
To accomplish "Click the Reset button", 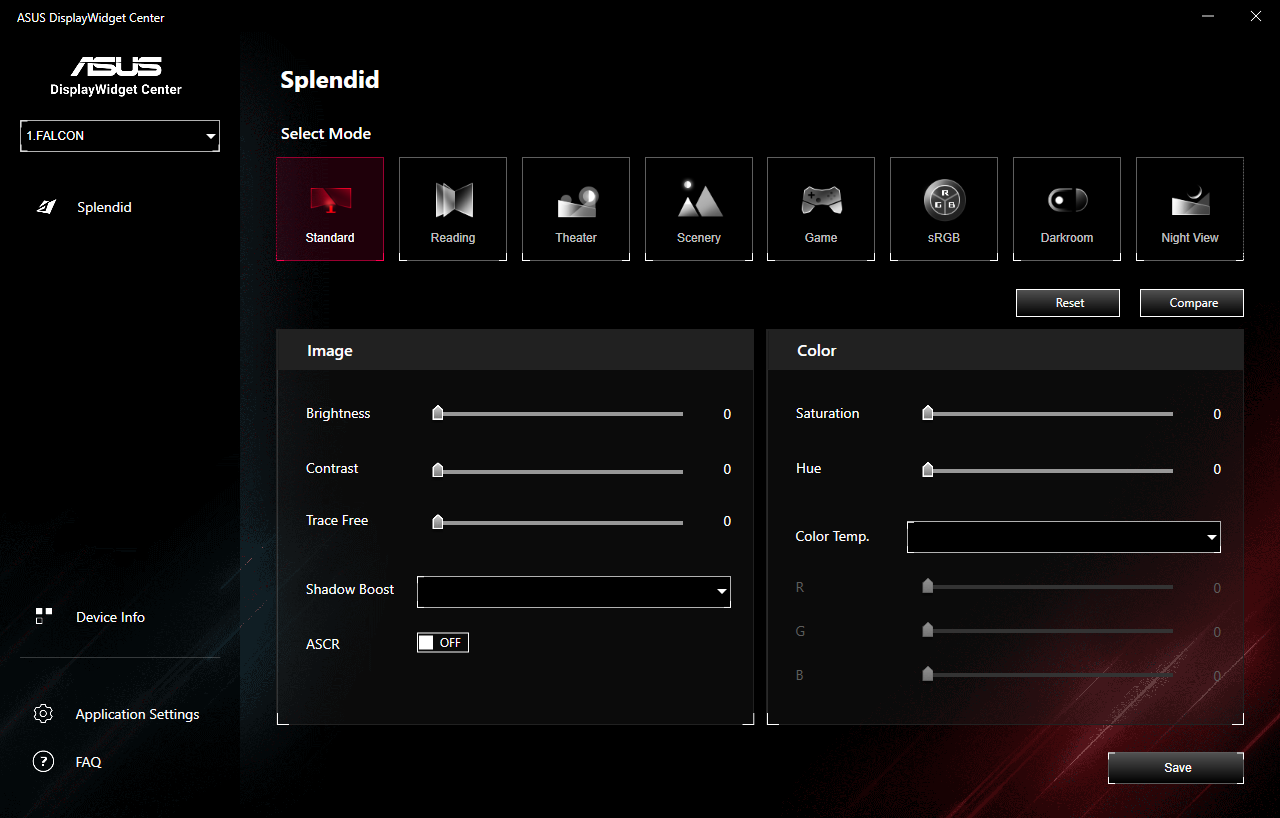I will tap(1067, 302).
